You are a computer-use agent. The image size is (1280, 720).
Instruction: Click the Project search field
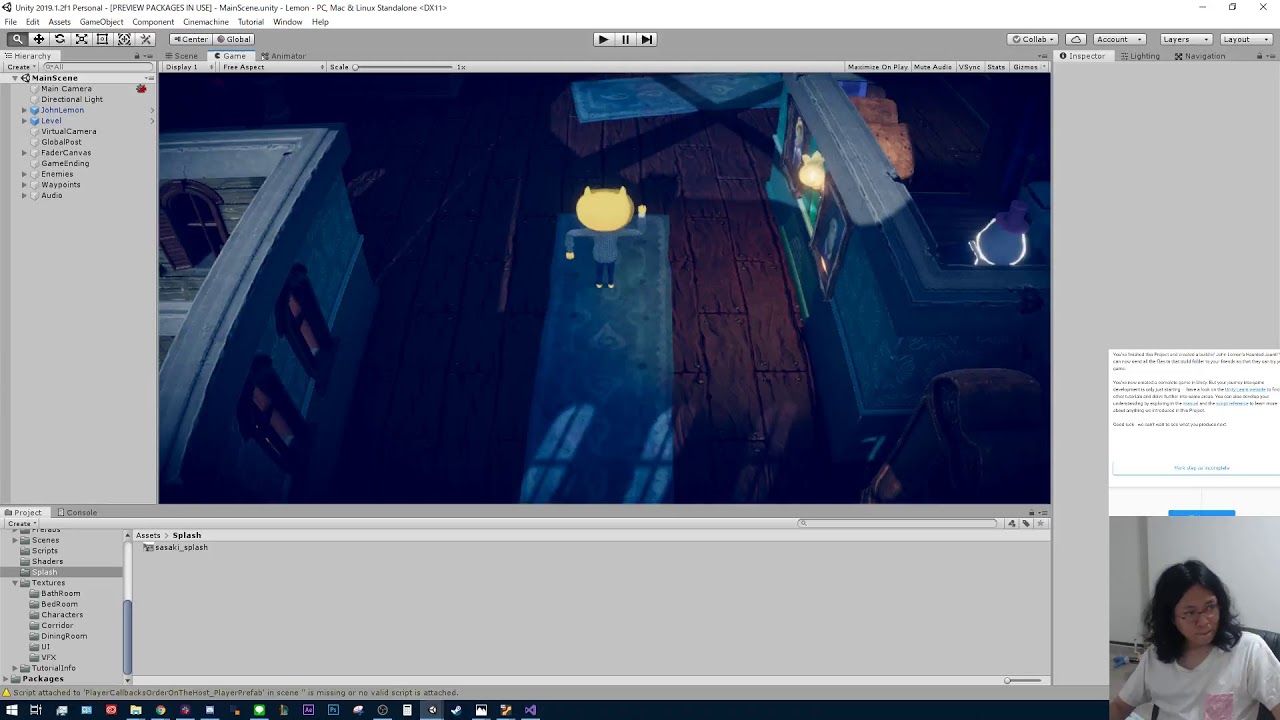coord(899,523)
